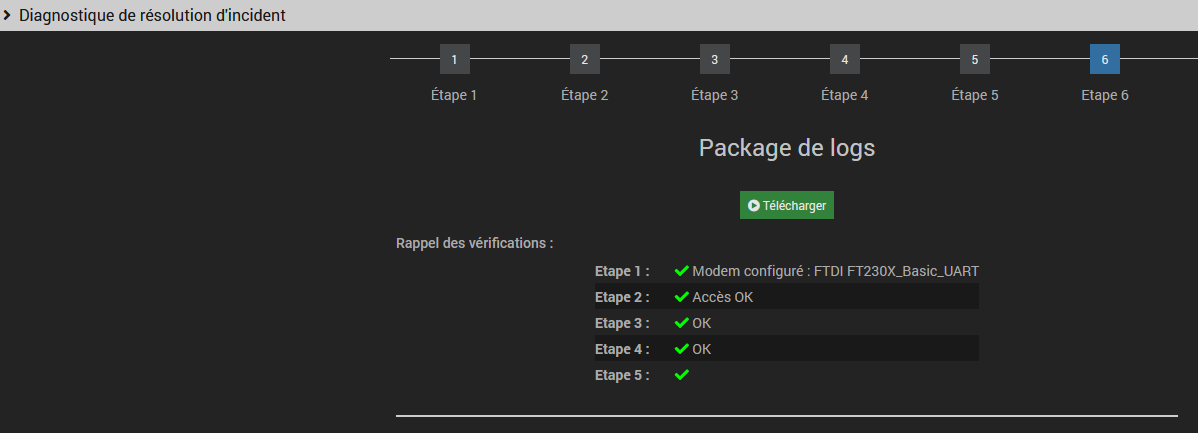Click the Étape 2 label
1198x433 pixels.
[584, 96]
